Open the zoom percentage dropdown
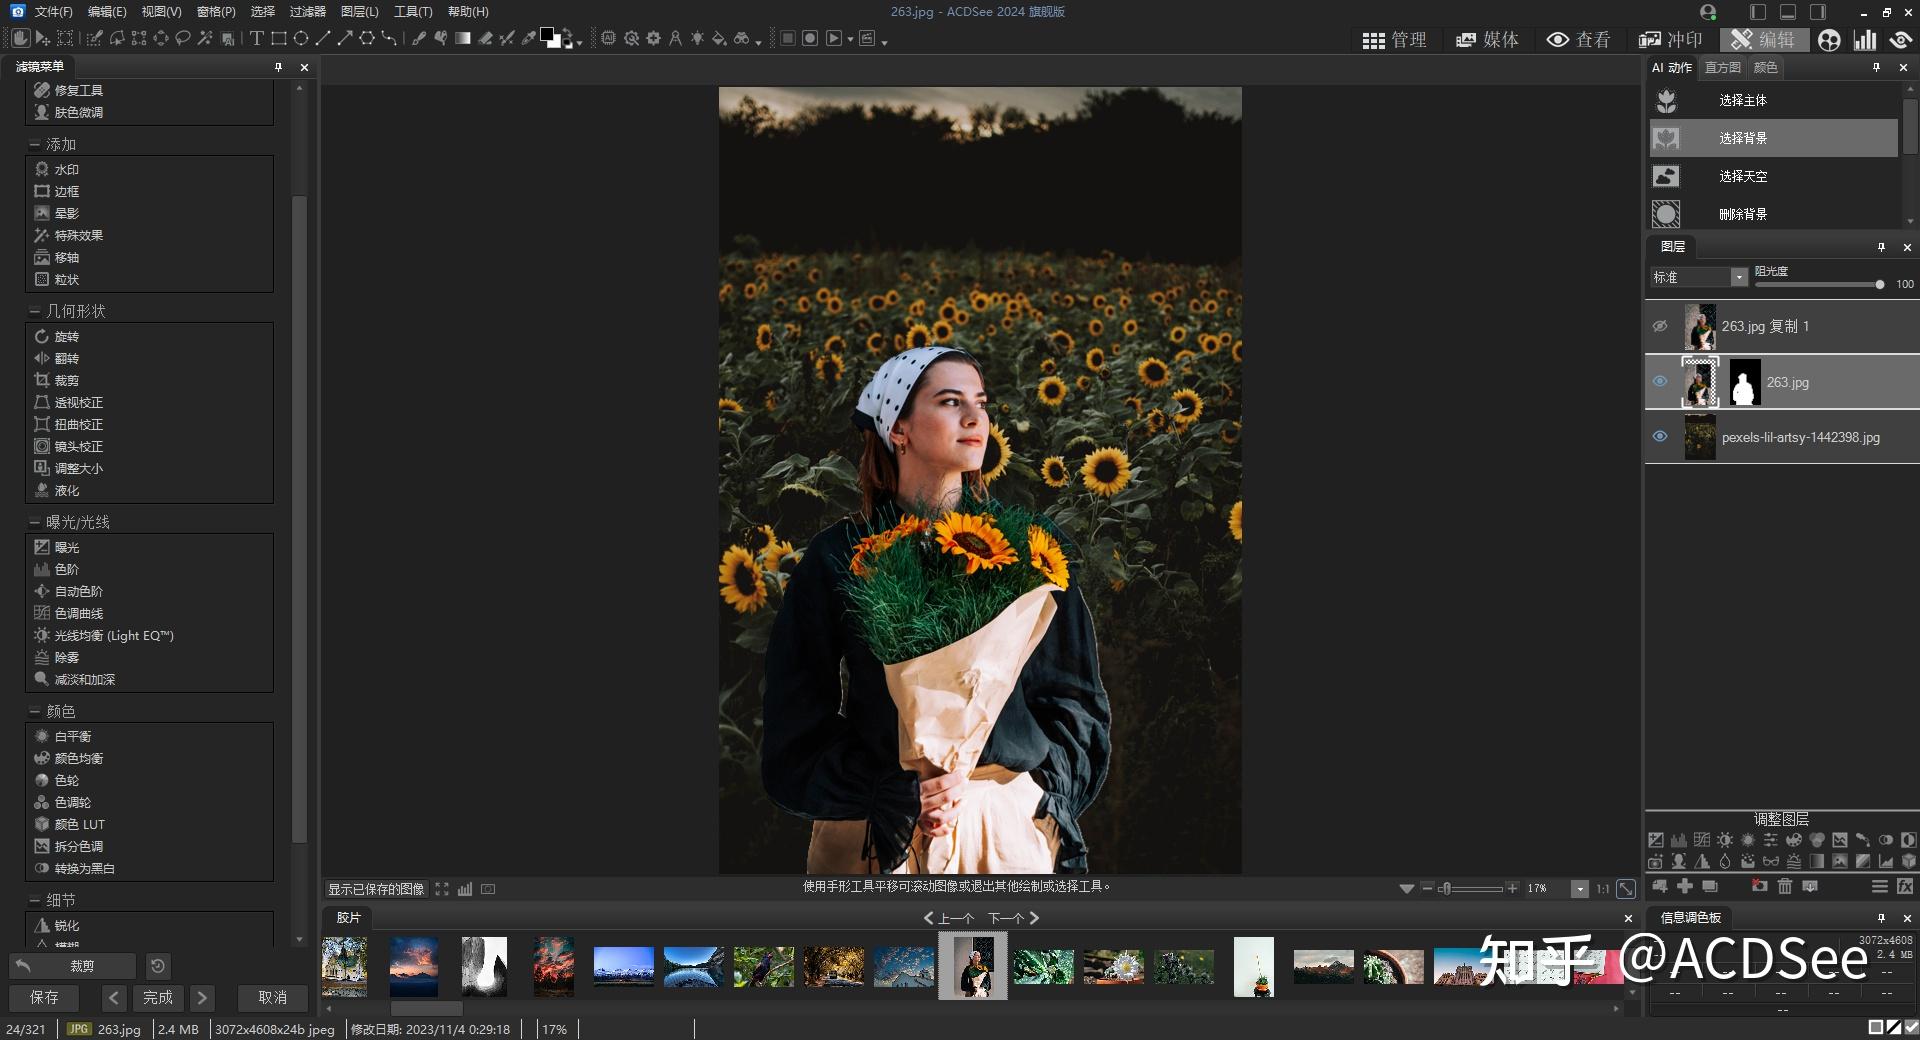Screen dimensions: 1920x1040 (1580, 889)
